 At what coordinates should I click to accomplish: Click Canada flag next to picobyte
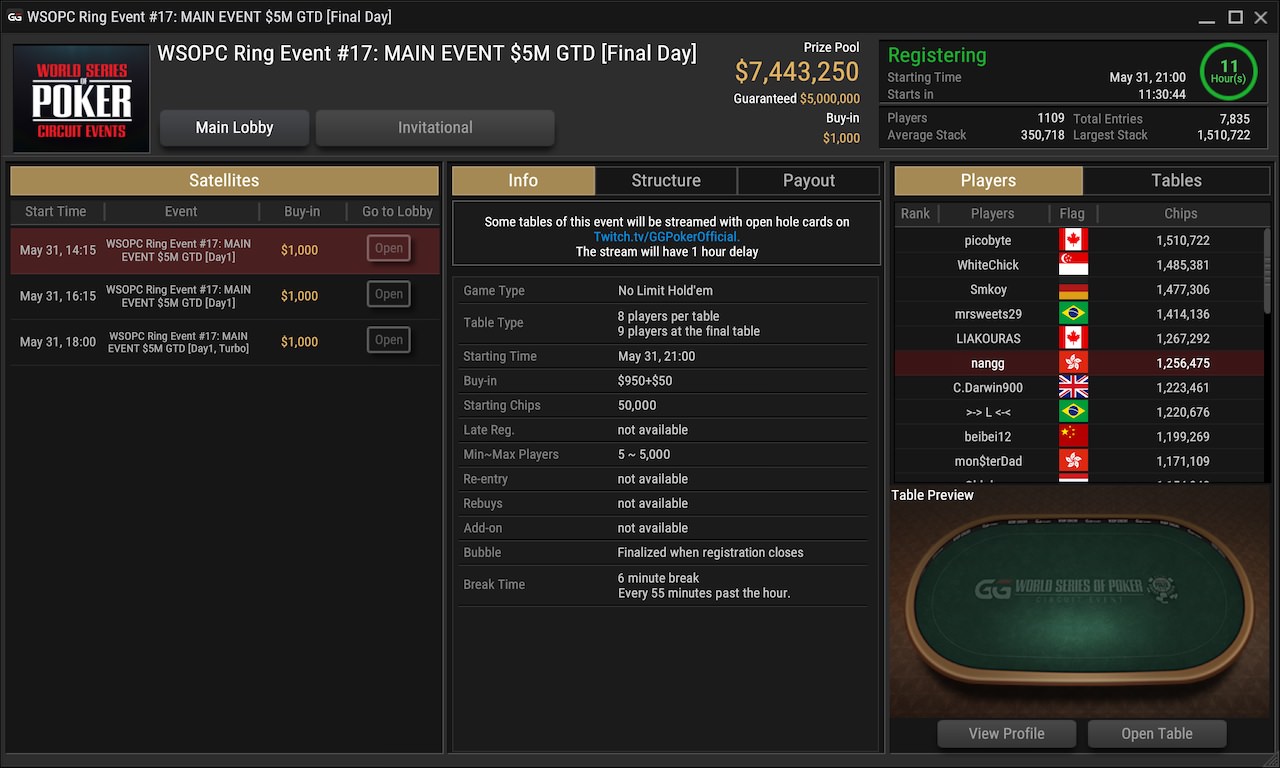1073,240
